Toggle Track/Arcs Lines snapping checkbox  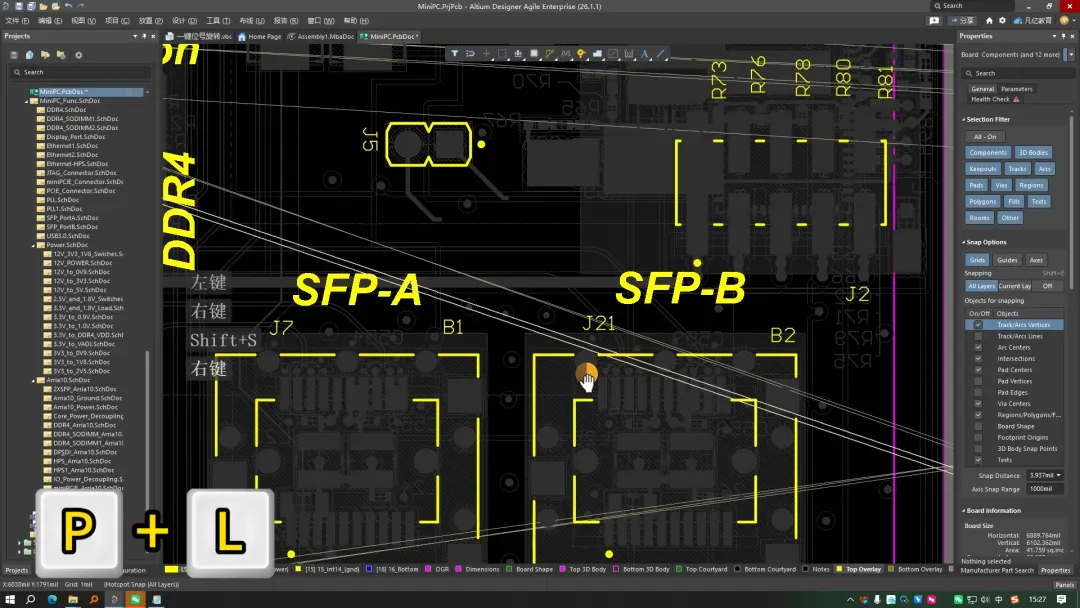[x=978, y=336]
